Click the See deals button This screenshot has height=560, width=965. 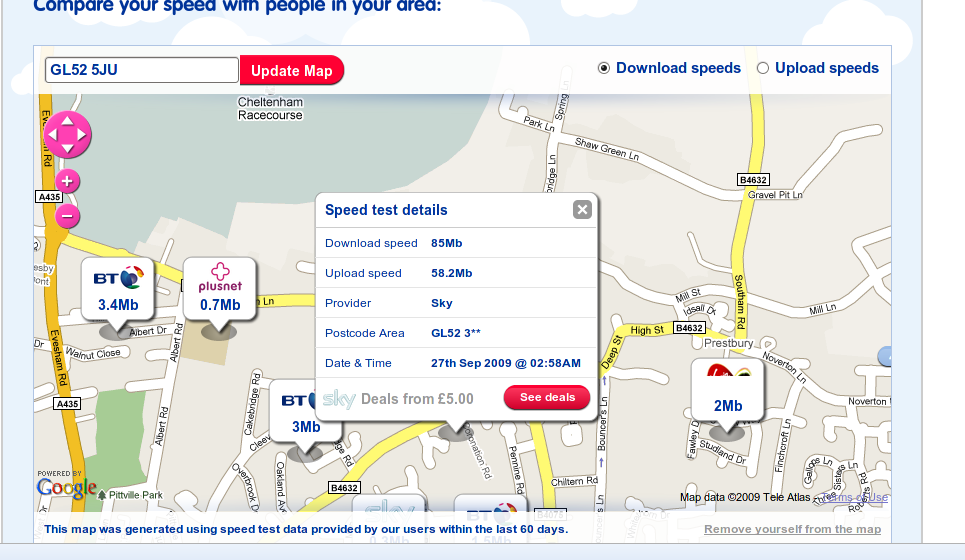click(x=547, y=398)
